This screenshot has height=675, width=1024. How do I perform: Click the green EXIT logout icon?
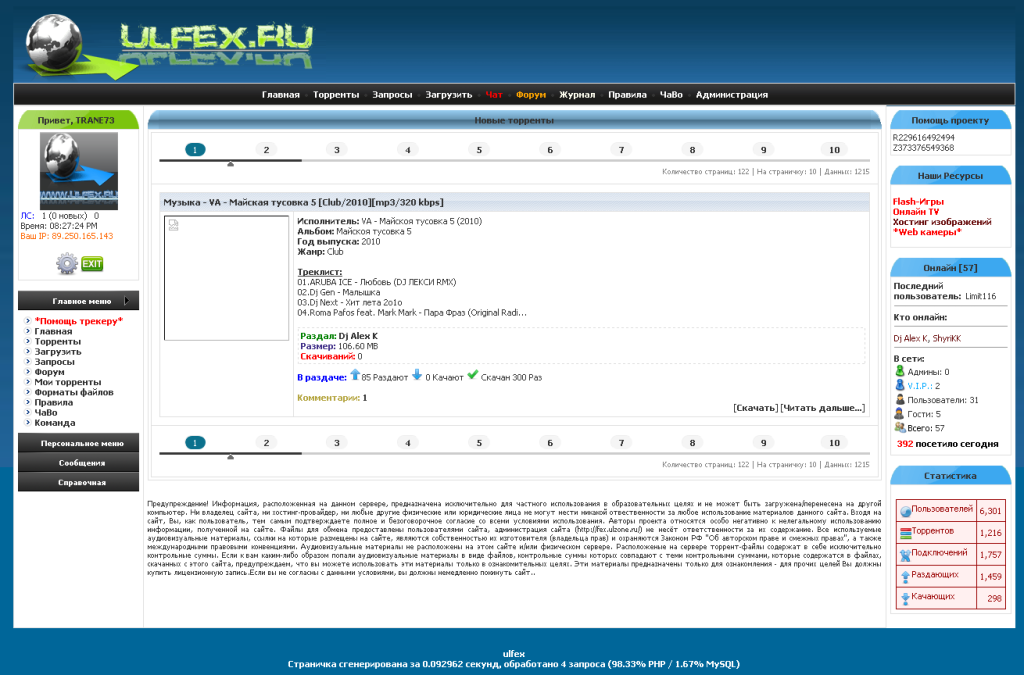(92, 264)
